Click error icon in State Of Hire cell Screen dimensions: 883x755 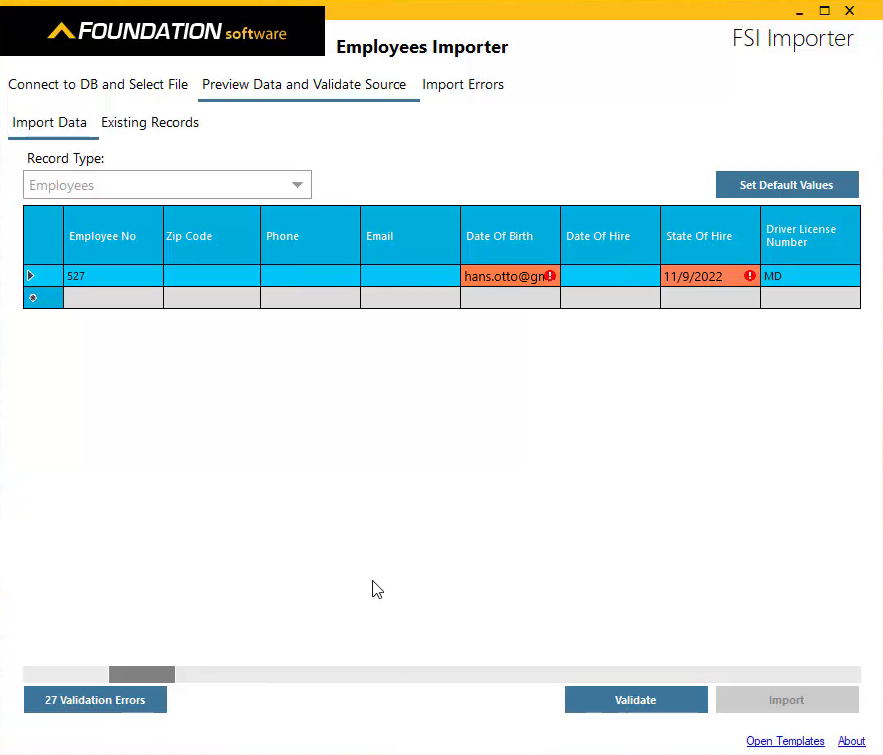750,276
